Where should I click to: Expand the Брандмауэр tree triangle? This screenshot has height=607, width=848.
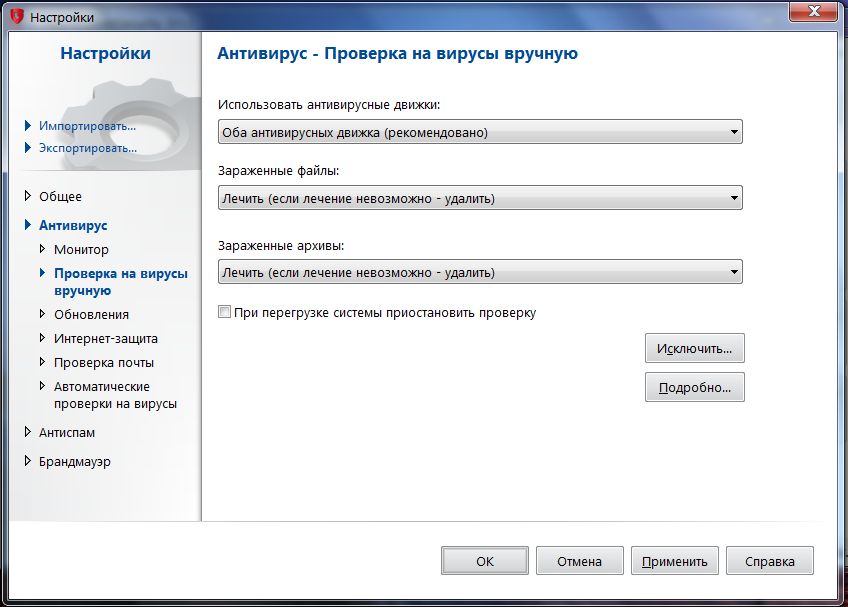pos(28,461)
